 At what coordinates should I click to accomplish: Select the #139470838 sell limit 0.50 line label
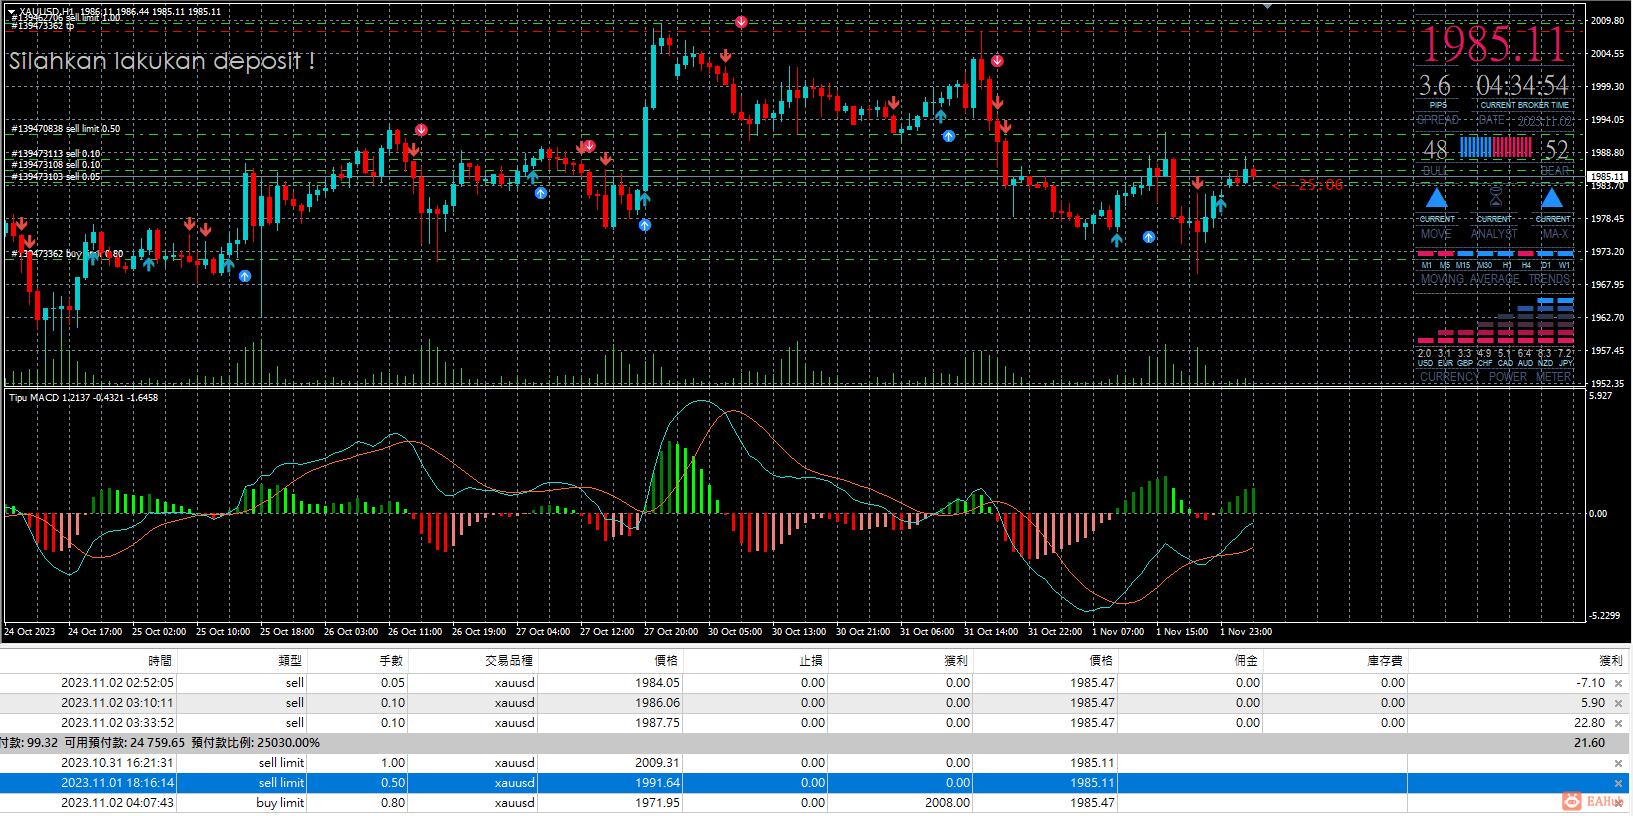[66, 129]
